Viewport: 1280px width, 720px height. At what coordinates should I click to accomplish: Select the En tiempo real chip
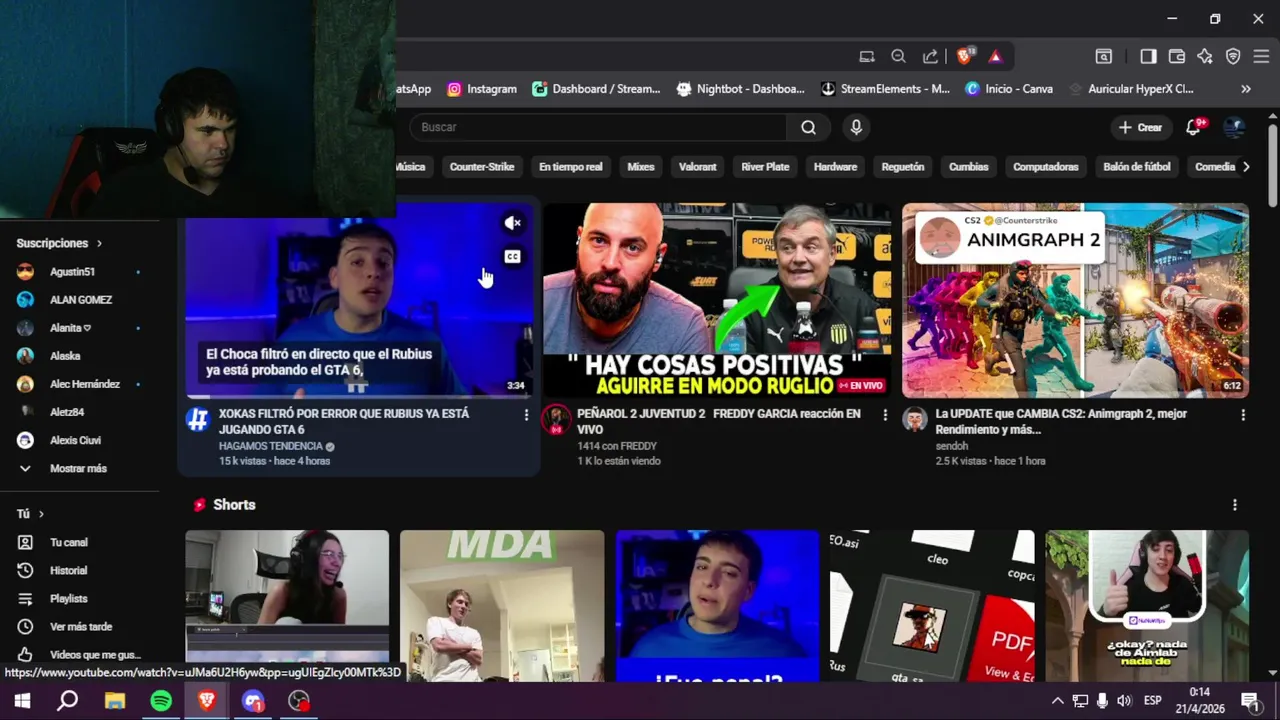tap(571, 167)
